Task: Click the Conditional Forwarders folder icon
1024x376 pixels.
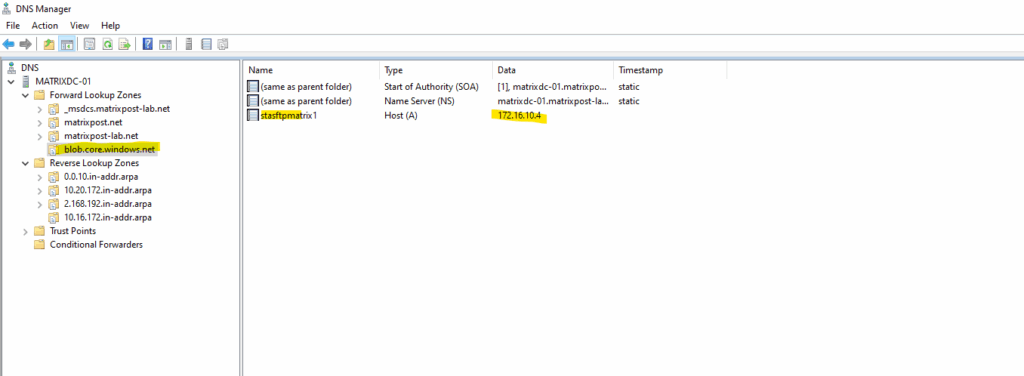Action: (x=40, y=245)
